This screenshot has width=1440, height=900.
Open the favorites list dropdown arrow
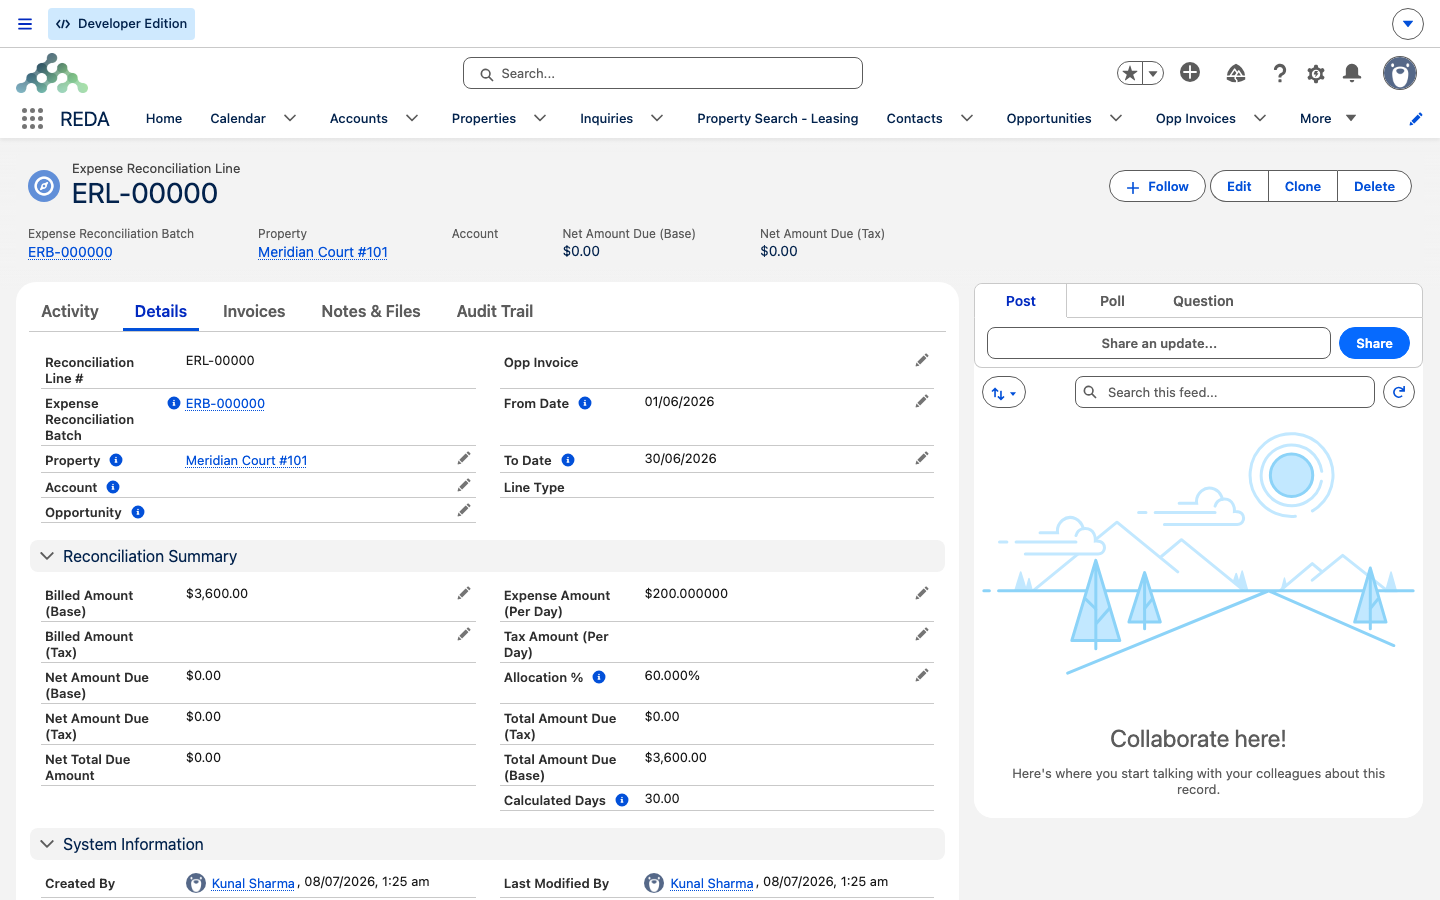[x=1153, y=73]
